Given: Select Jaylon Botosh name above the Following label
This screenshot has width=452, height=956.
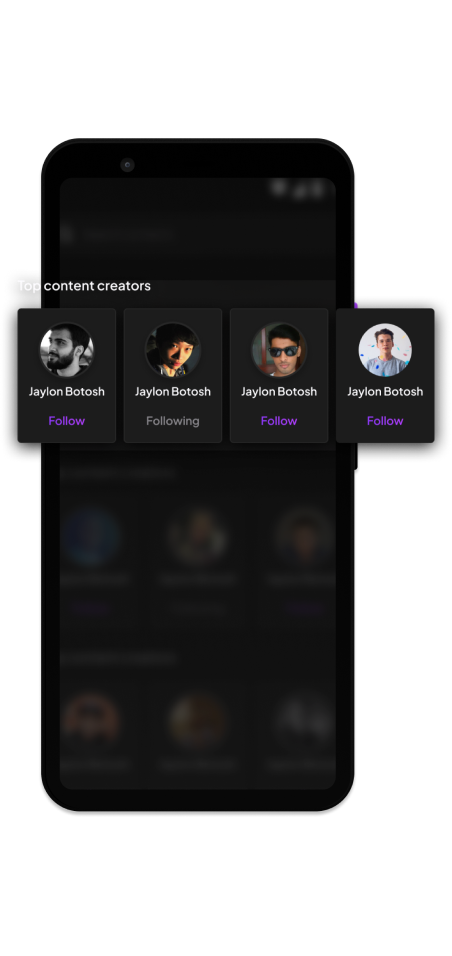Looking at the screenshot, I should tap(173, 391).
